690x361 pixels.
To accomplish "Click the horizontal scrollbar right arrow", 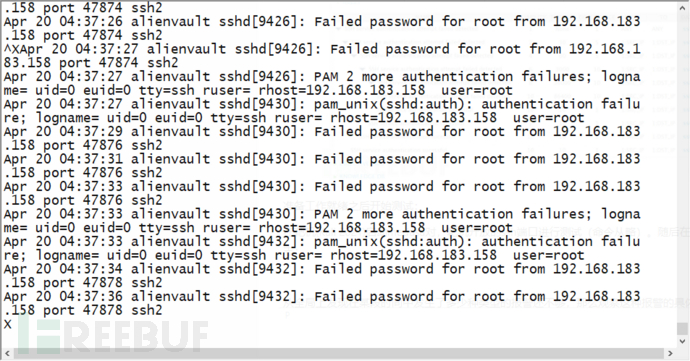I will pyautogui.click(x=670, y=354).
